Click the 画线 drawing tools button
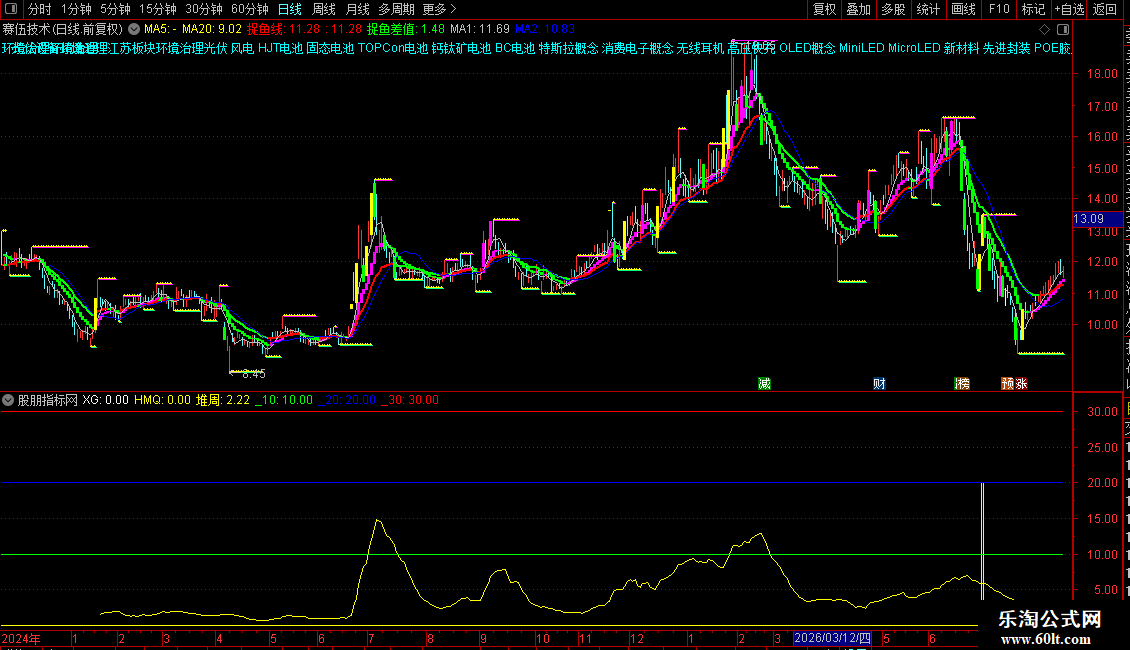 [x=963, y=9]
